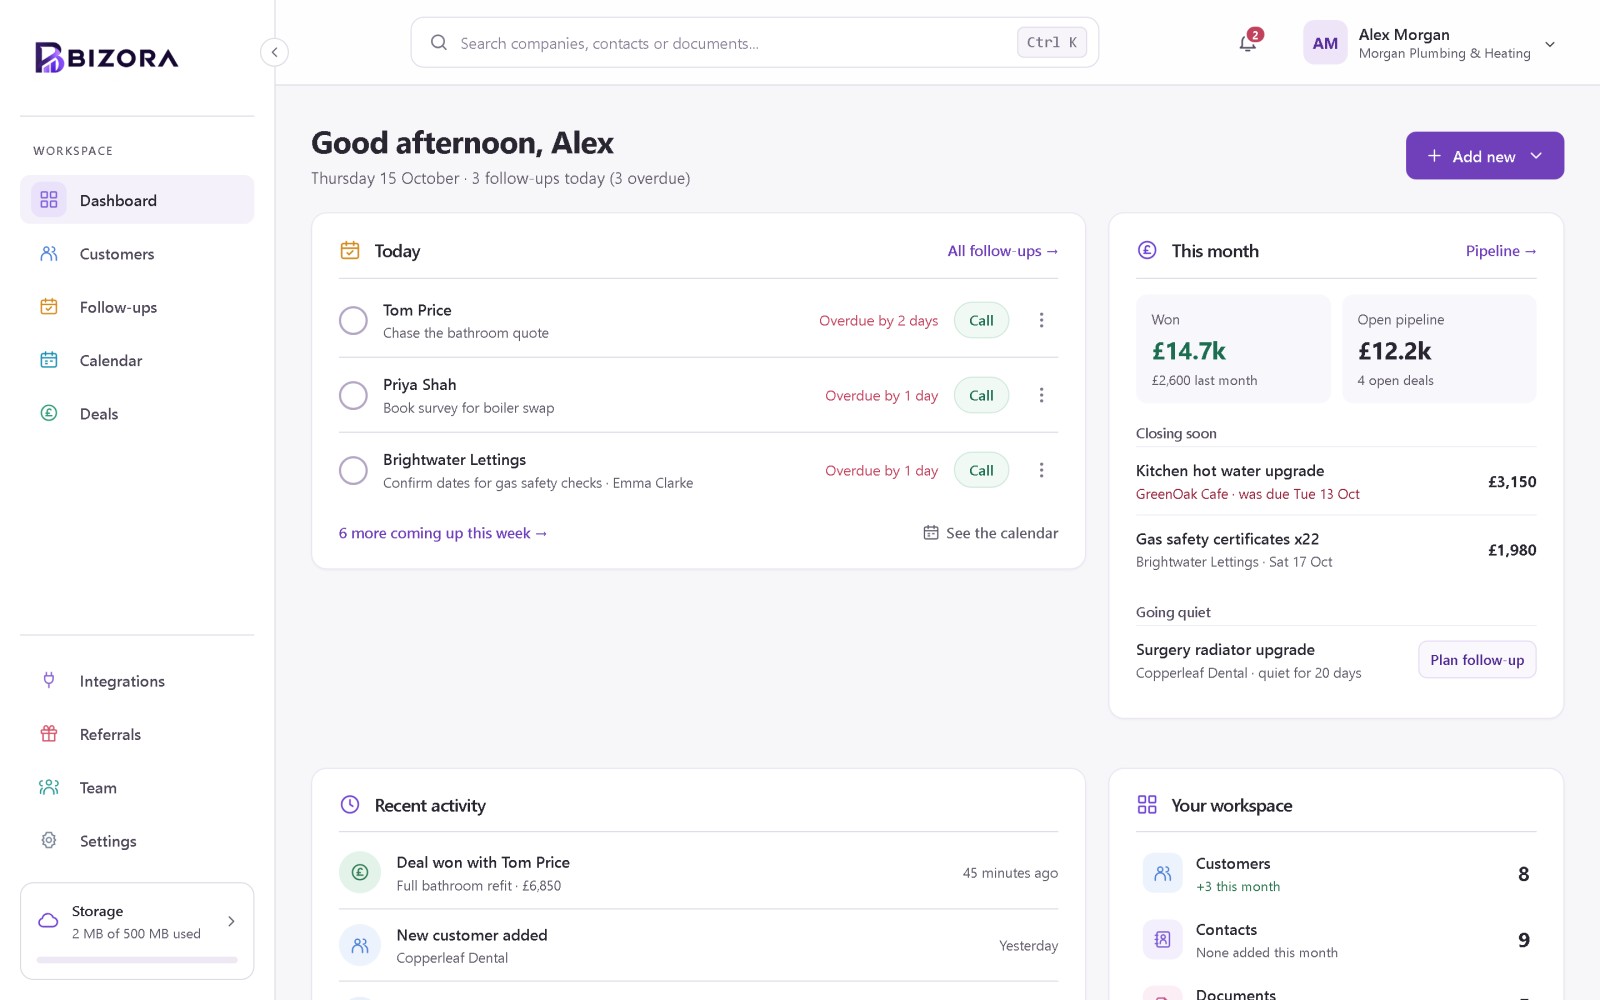This screenshot has width=1600, height=1000.
Task: Click the See the calendar link
Action: (x=990, y=533)
